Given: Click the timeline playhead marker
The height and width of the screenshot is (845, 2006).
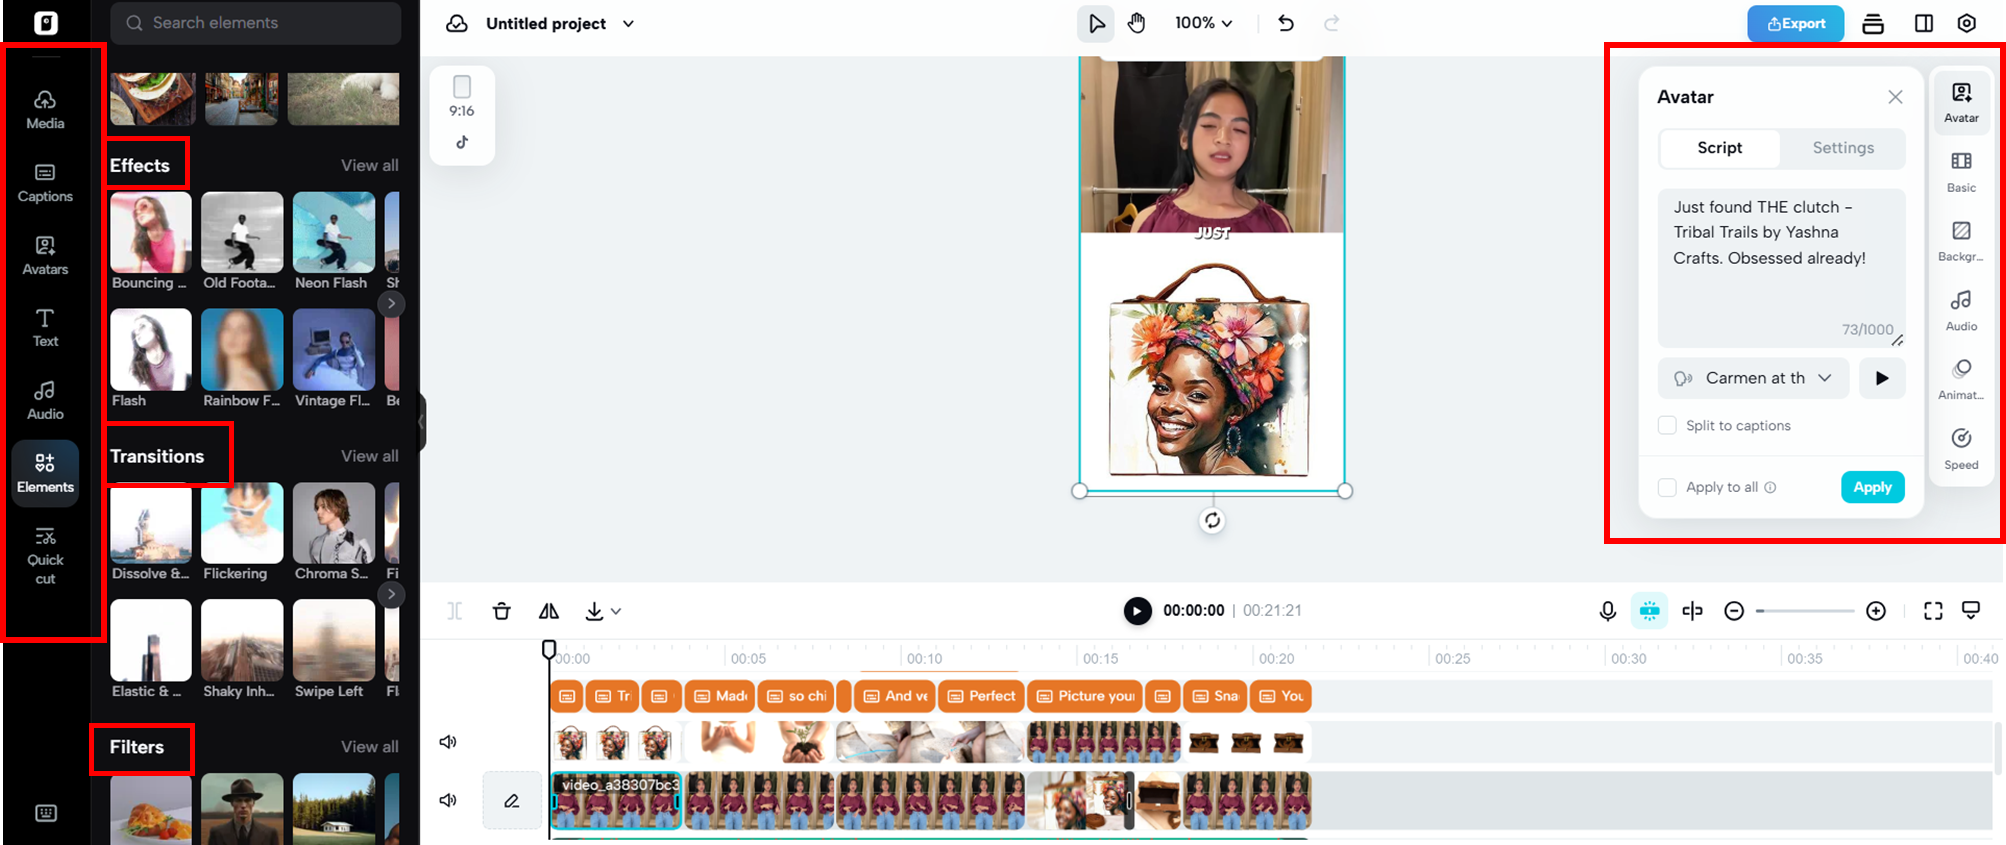Looking at the screenshot, I should coord(549,650).
